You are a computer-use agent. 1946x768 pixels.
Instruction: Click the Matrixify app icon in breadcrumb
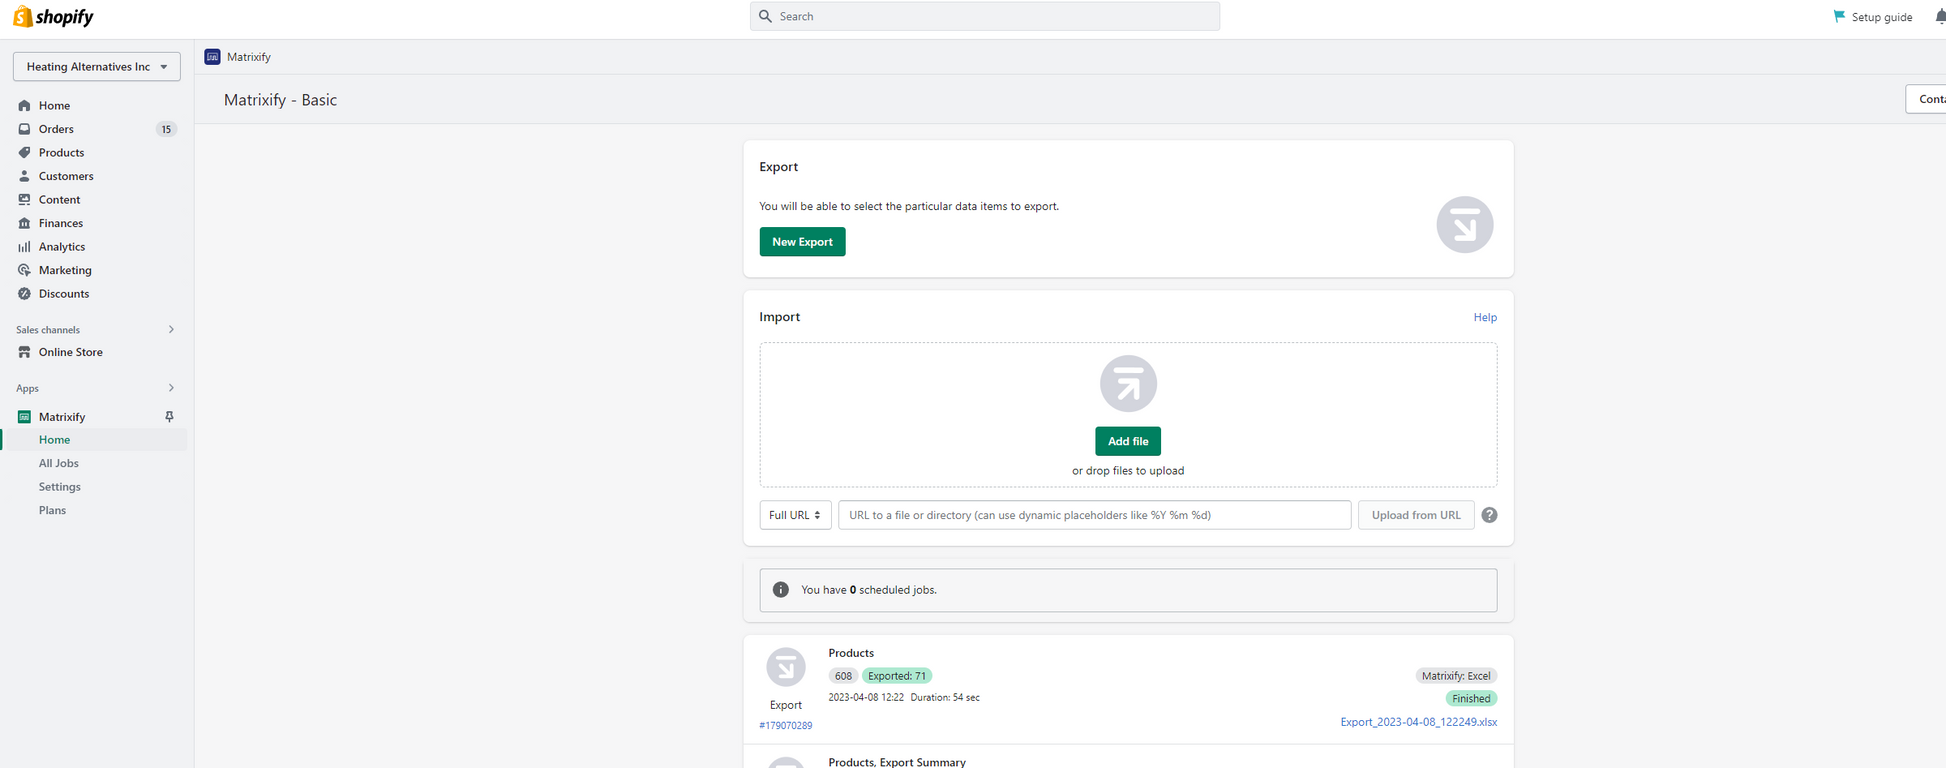coord(212,57)
